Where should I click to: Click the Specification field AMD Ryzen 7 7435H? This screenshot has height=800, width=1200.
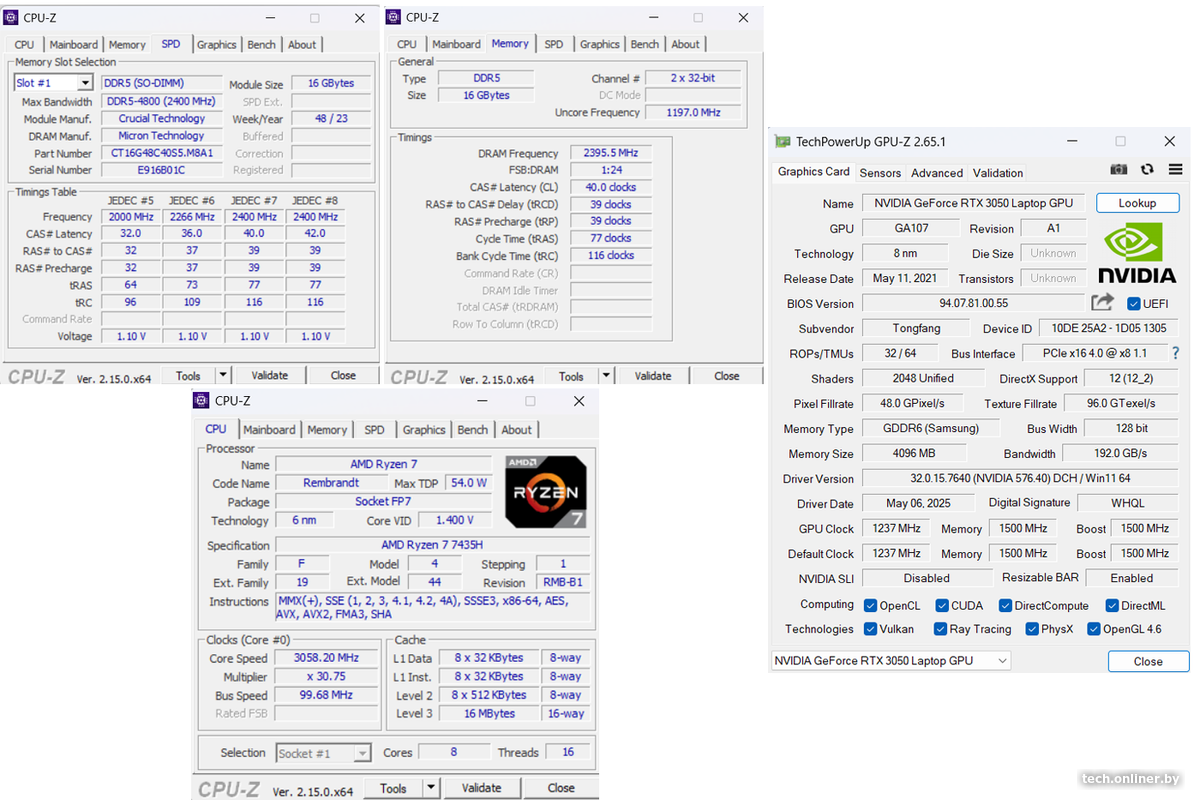pyautogui.click(x=432, y=545)
